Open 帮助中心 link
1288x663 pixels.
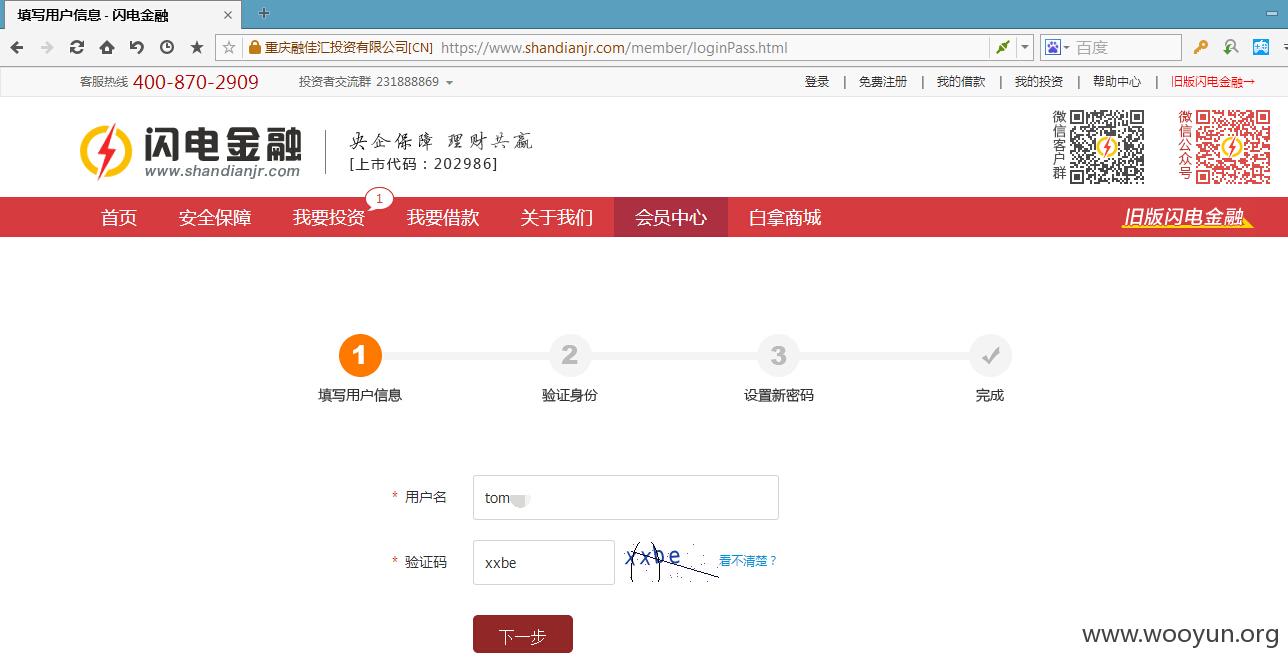[1117, 82]
